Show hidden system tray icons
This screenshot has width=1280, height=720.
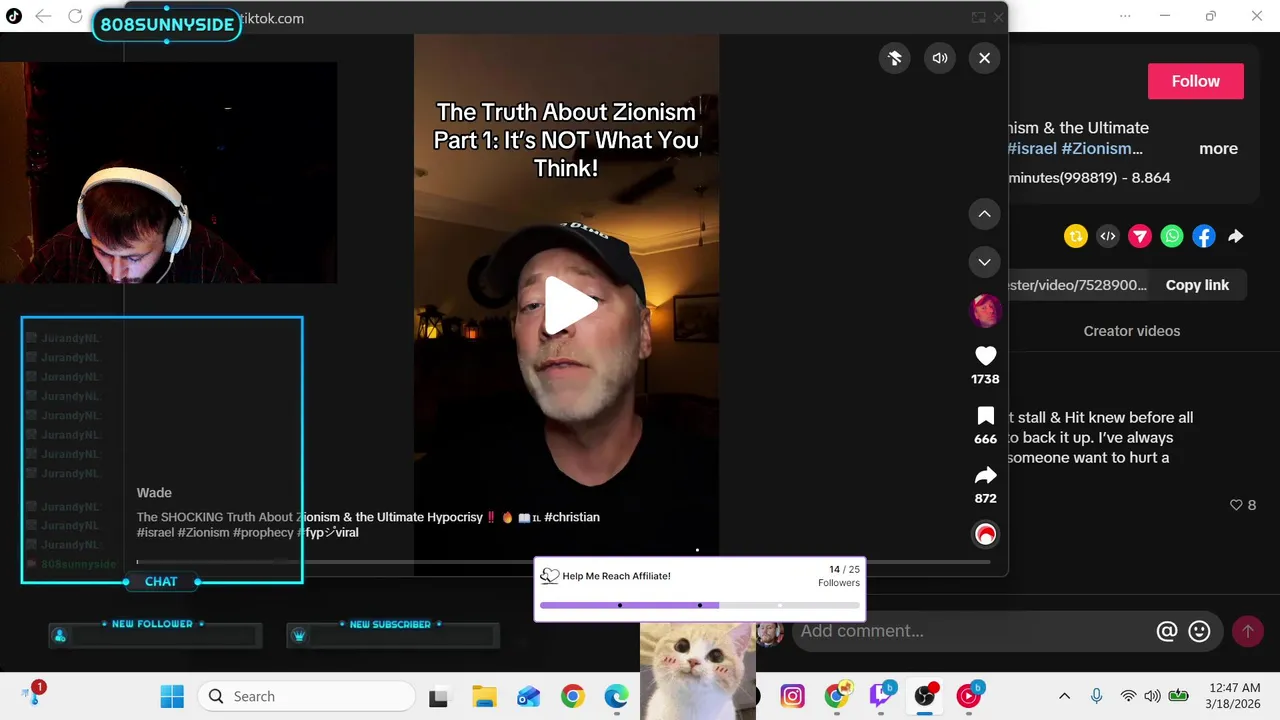1064,696
